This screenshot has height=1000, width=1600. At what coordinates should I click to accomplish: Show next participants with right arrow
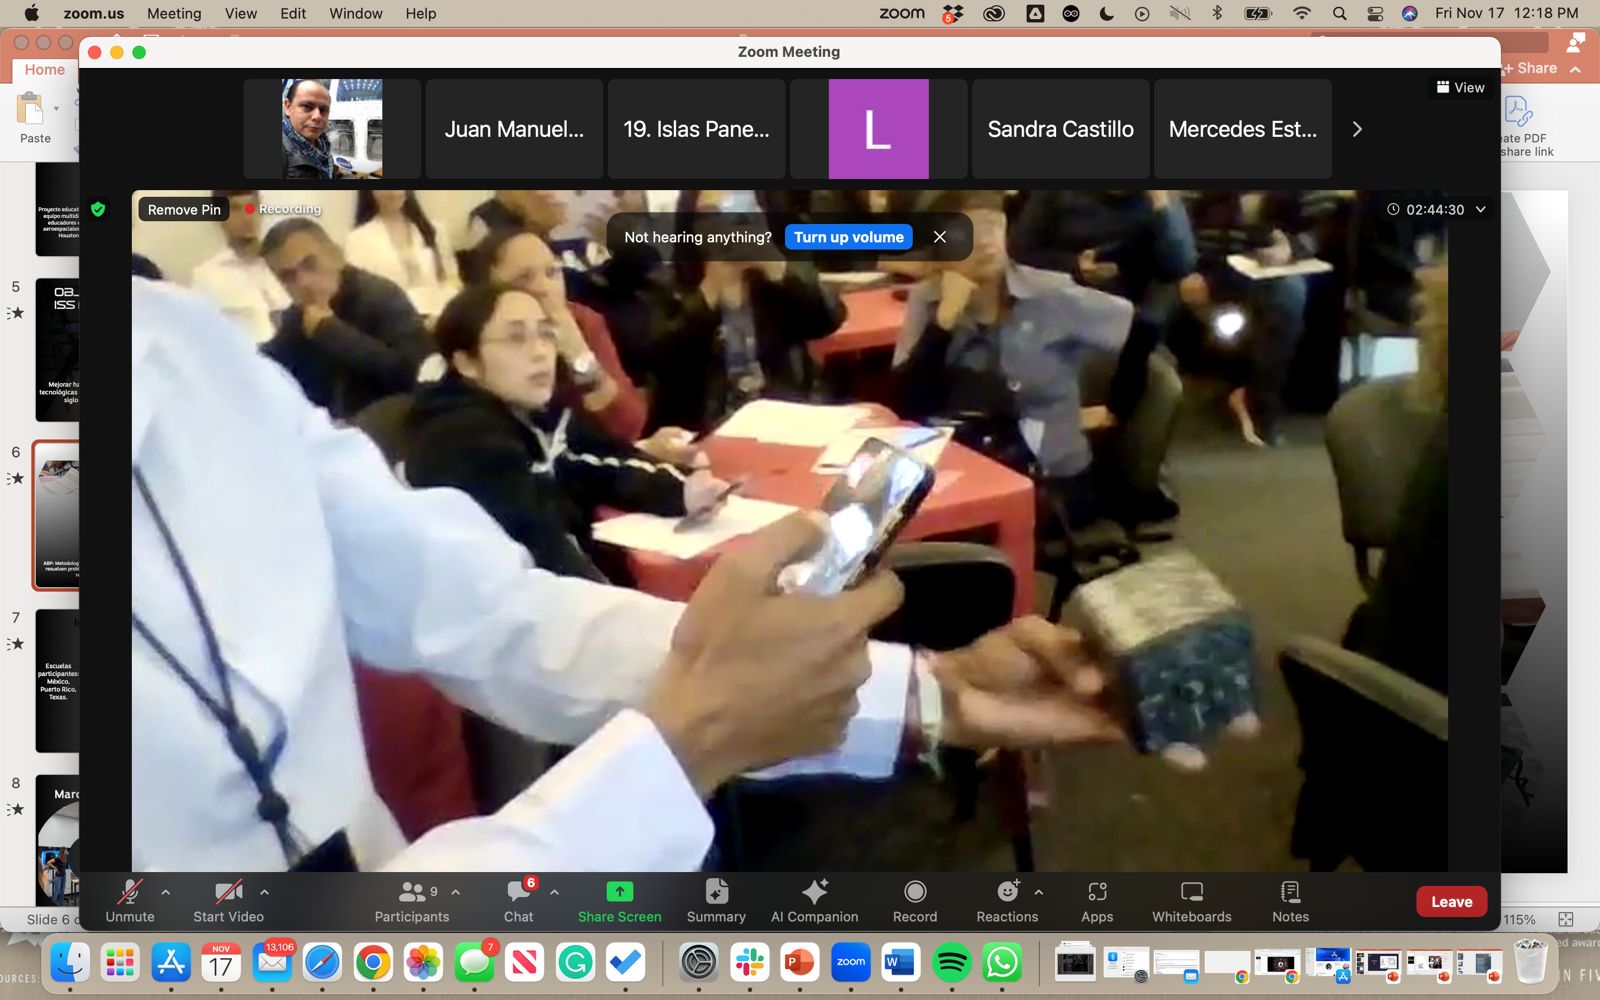point(1357,129)
